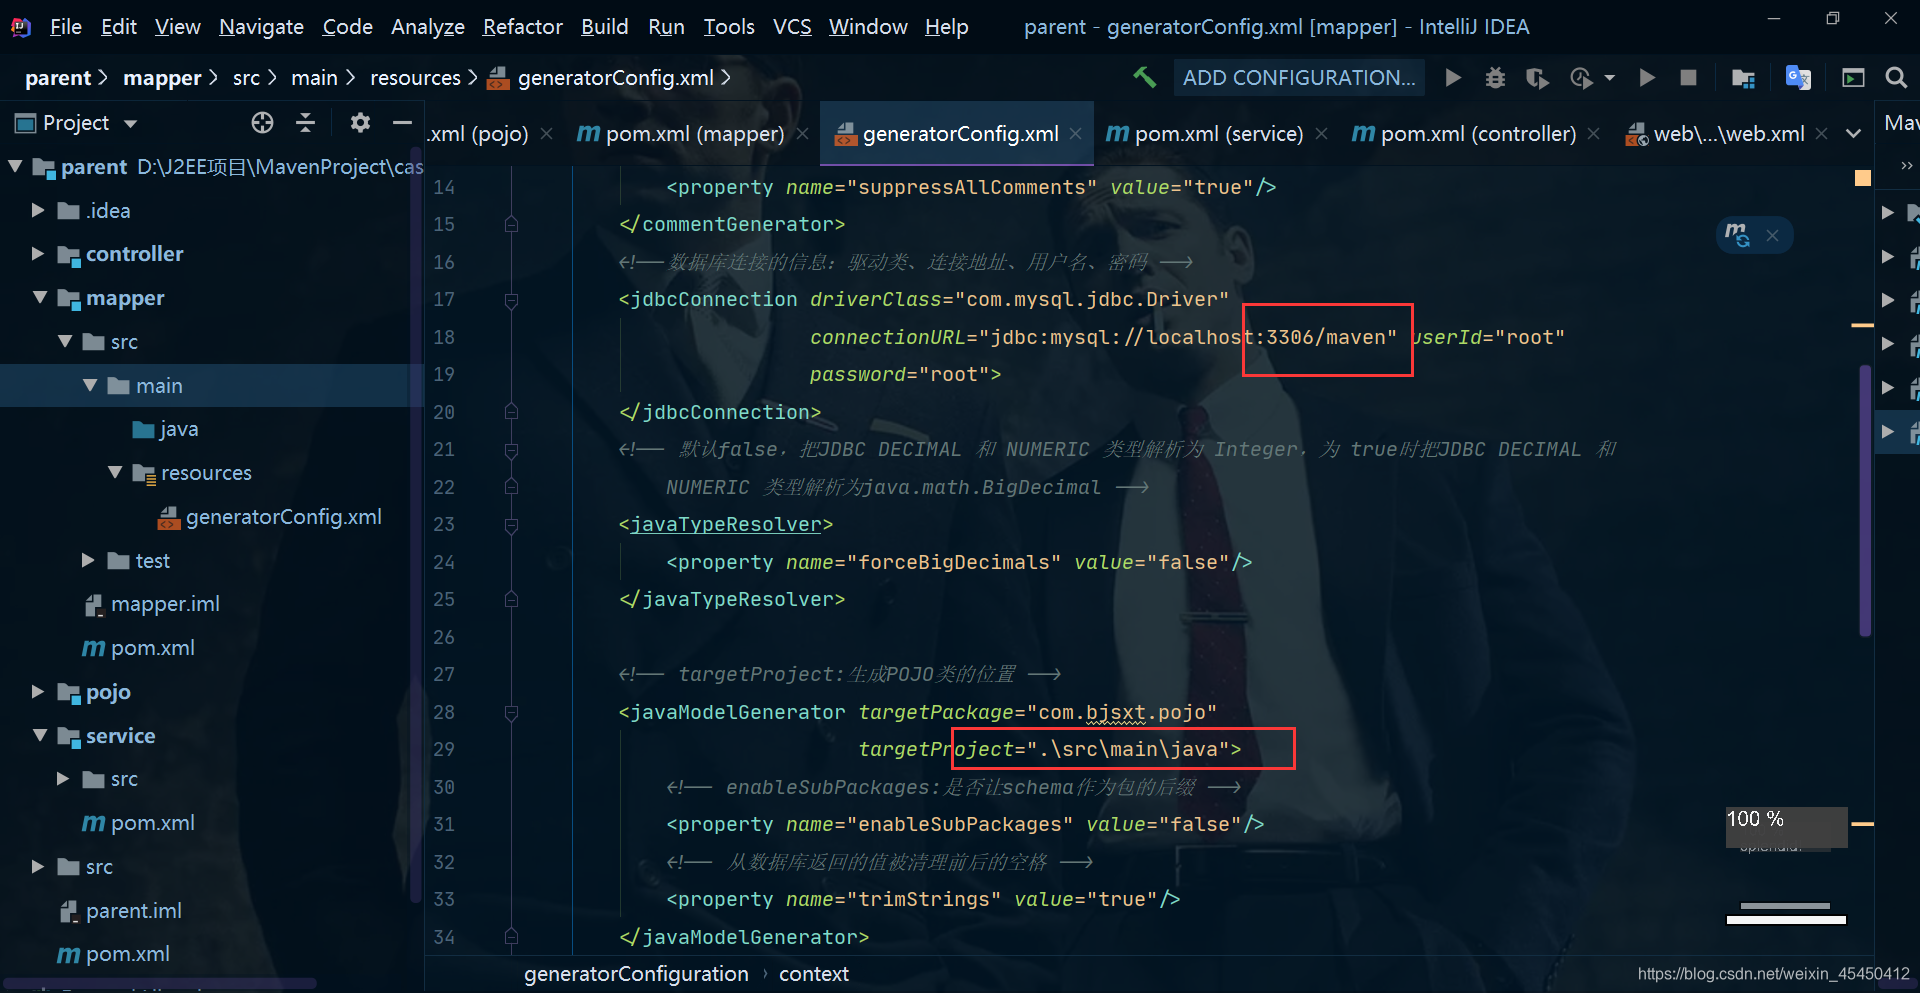Click the Stop square icon
Image resolution: width=1920 pixels, height=993 pixels.
[x=1688, y=77]
